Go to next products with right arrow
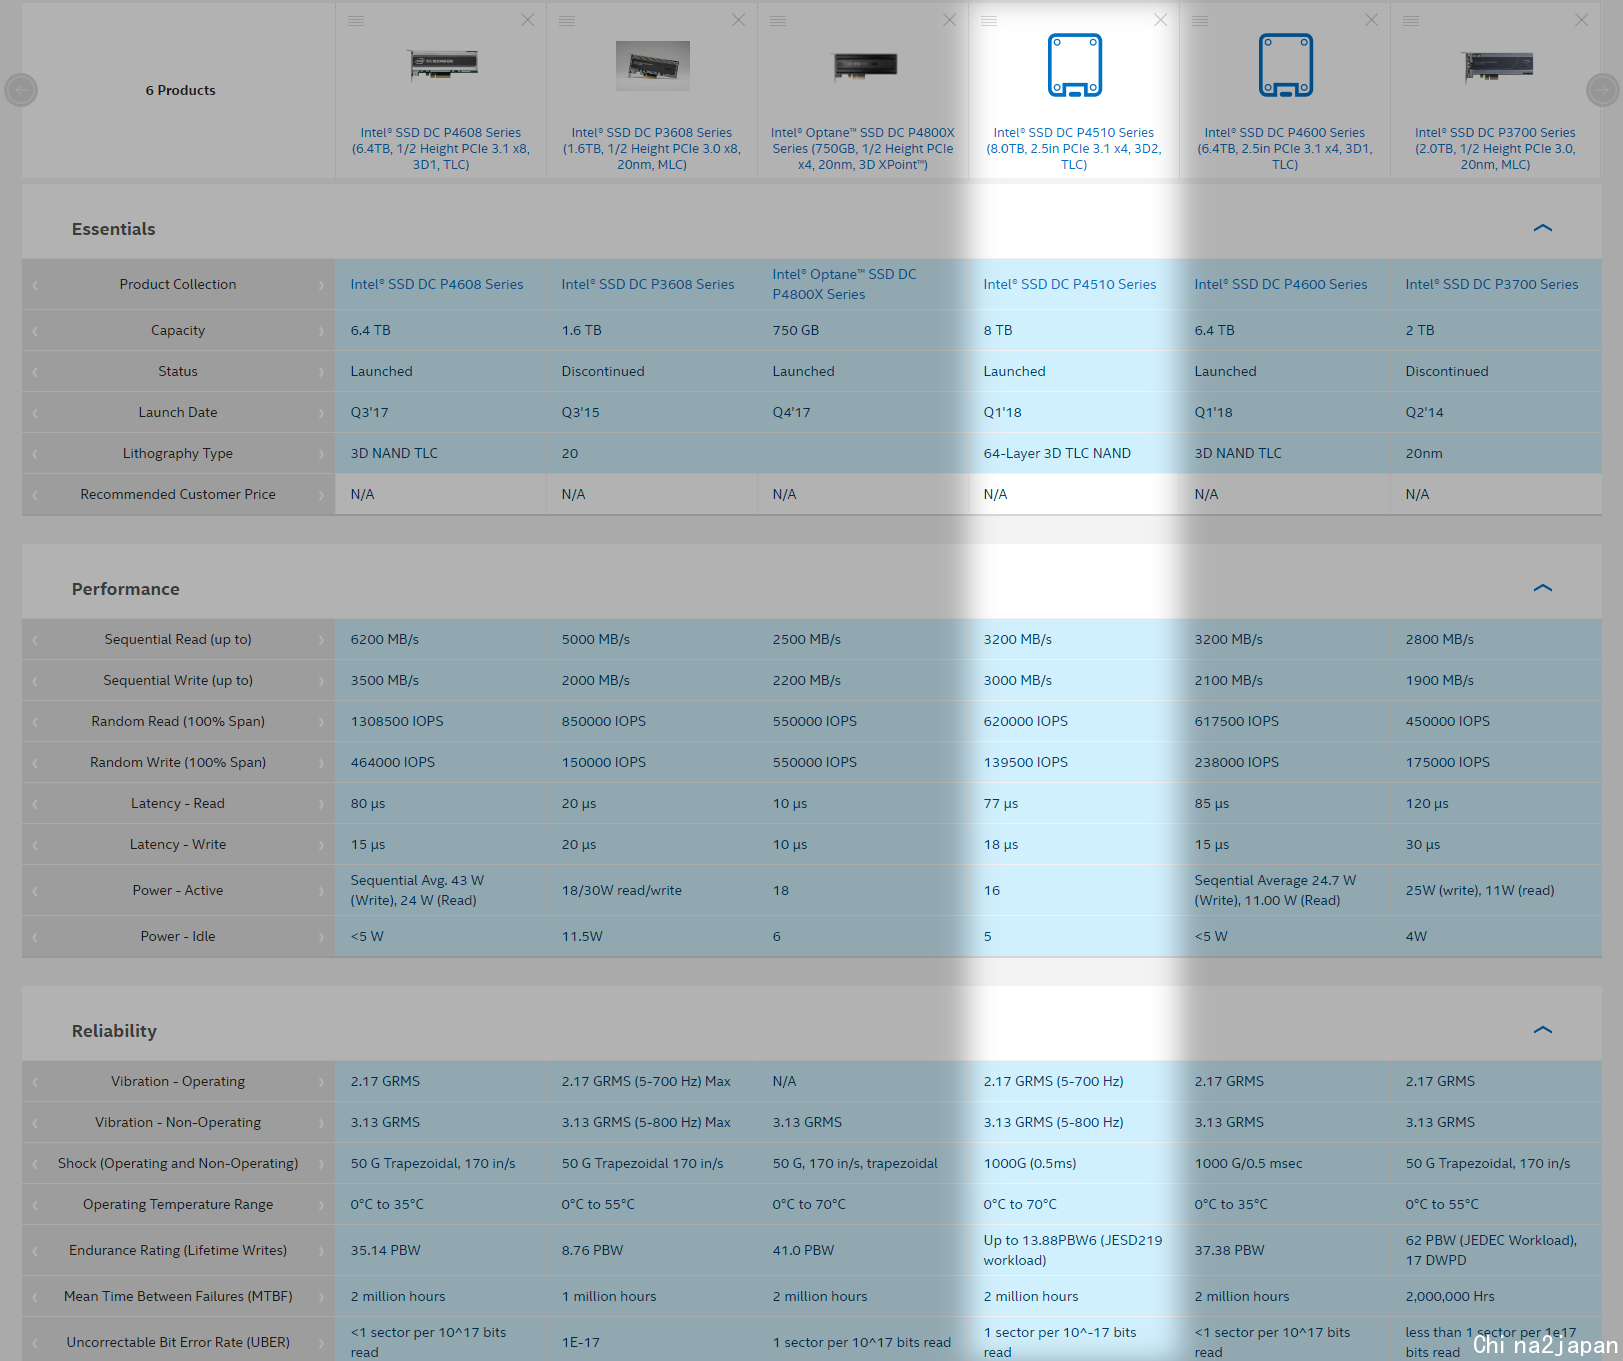 [x=1602, y=90]
